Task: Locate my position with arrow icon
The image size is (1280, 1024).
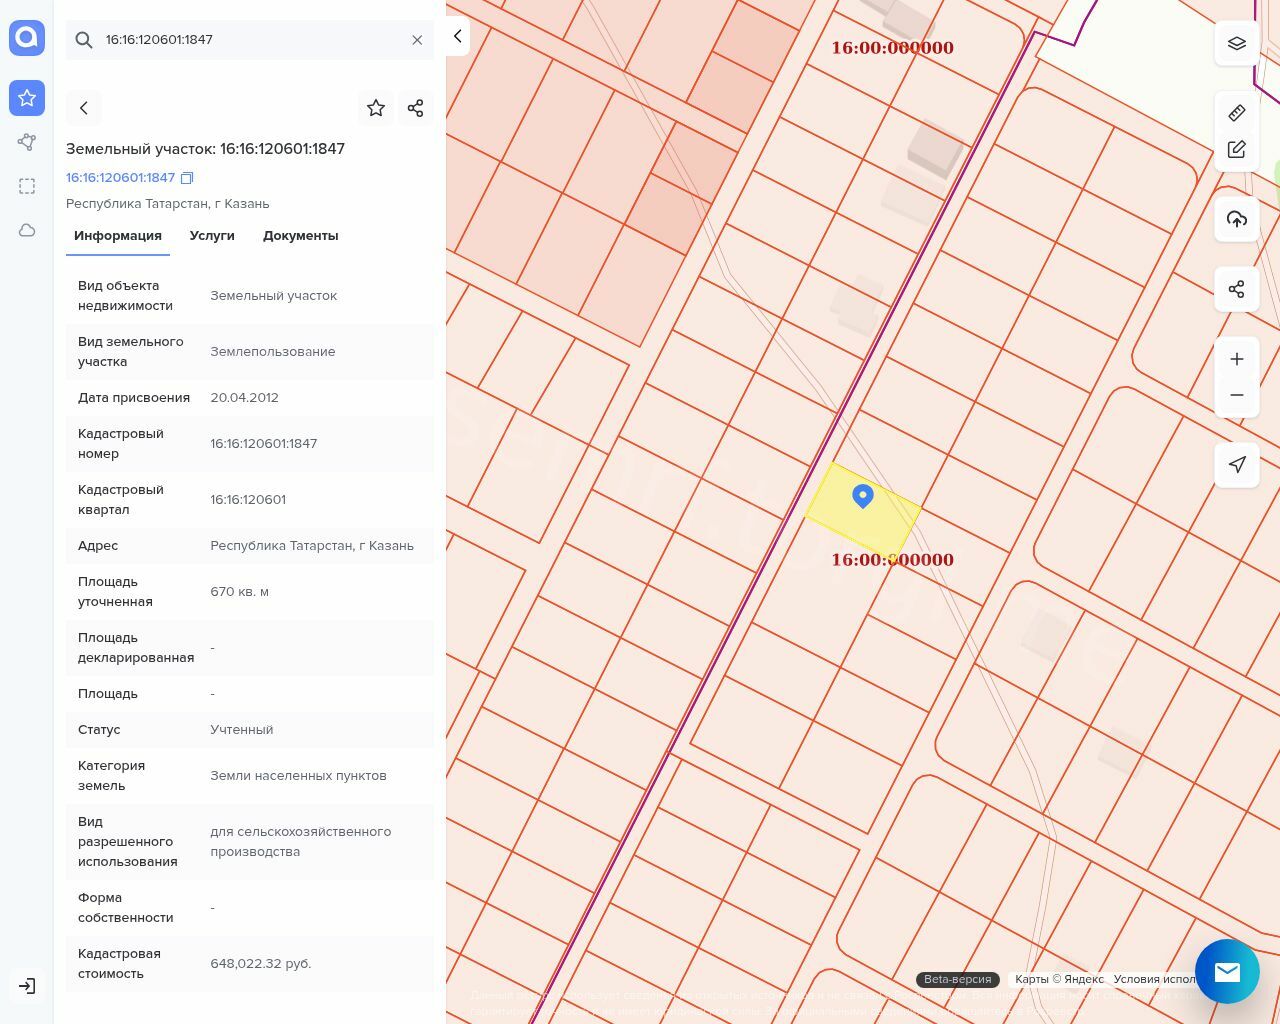Action: (1236, 465)
